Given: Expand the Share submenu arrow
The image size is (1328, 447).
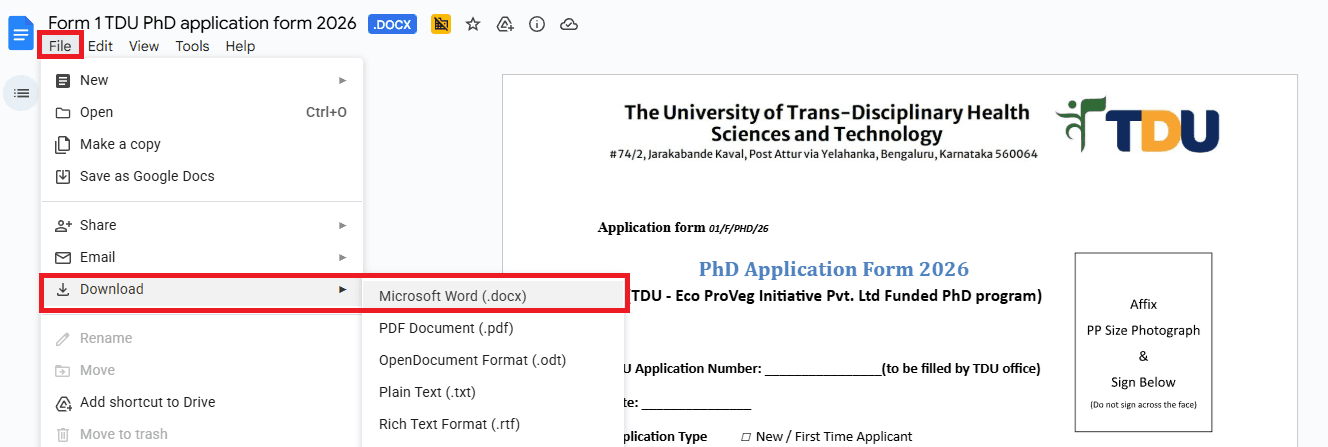Looking at the screenshot, I should (343, 225).
